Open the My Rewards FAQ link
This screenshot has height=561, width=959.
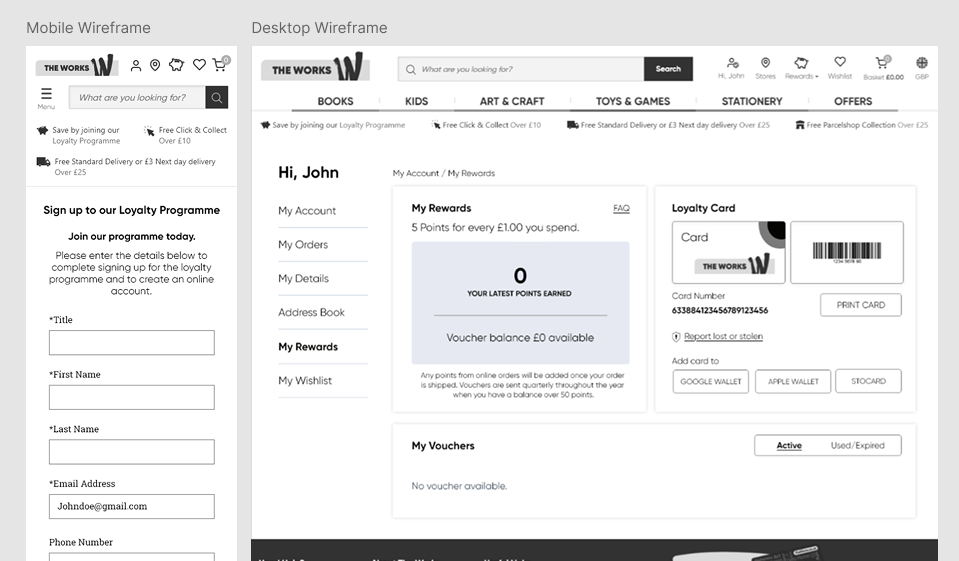tap(621, 209)
